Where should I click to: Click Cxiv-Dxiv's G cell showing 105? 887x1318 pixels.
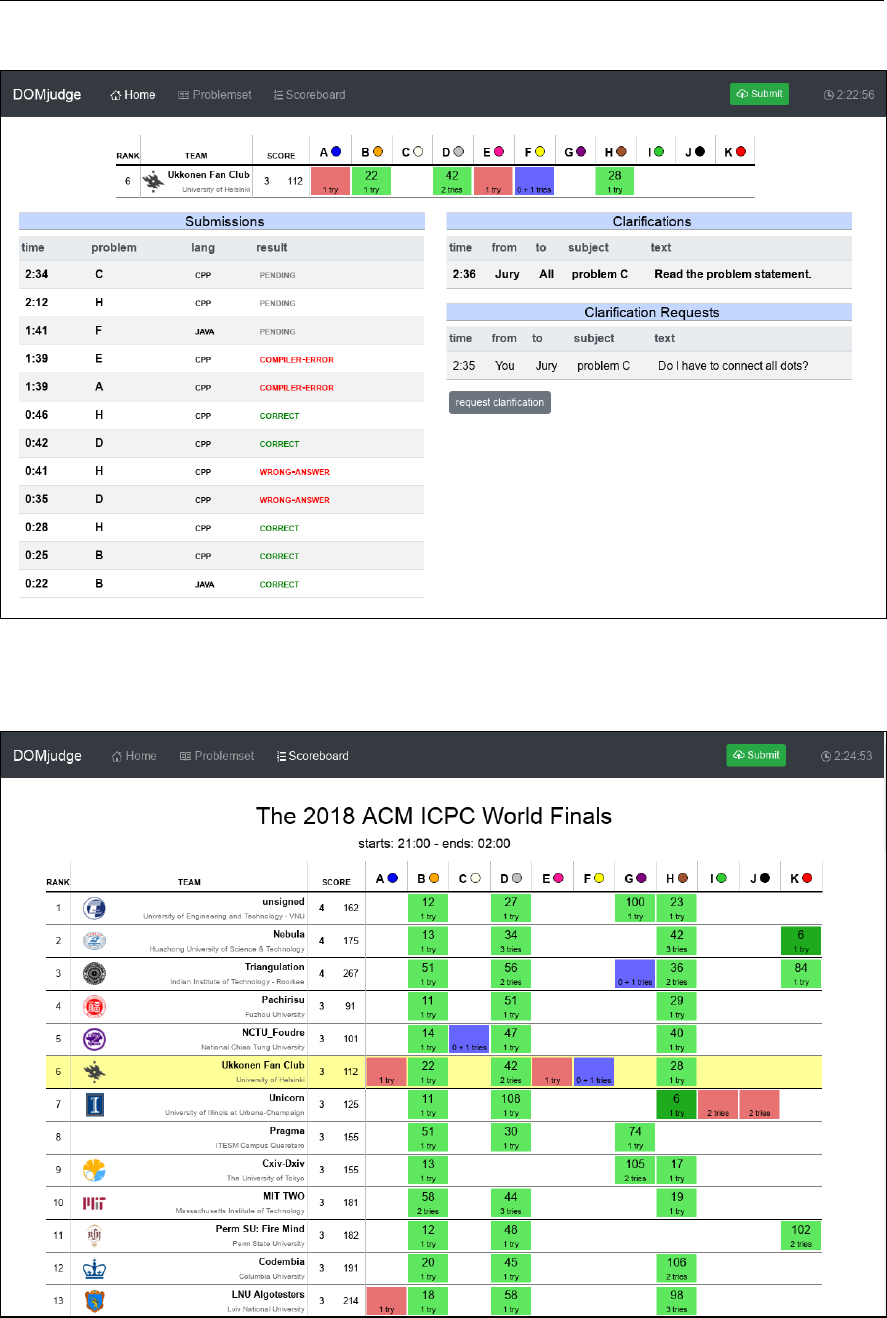(x=635, y=1171)
